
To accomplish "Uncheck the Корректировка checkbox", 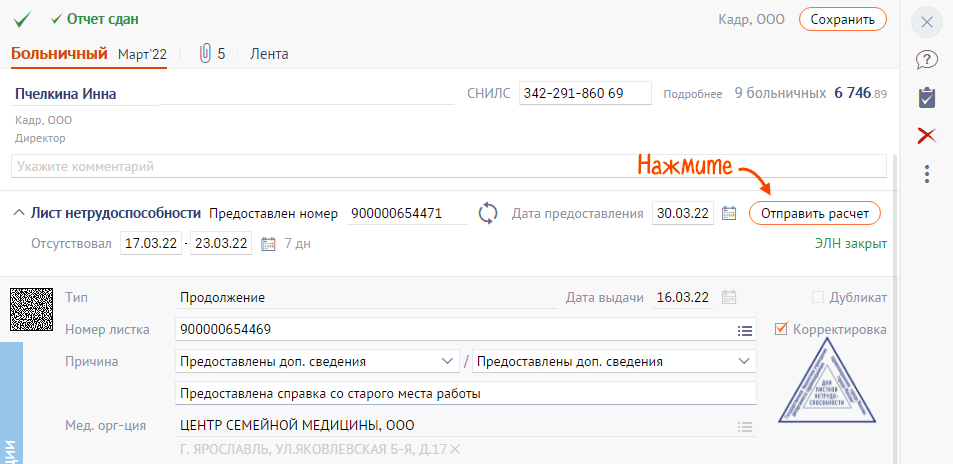I will coord(782,328).
